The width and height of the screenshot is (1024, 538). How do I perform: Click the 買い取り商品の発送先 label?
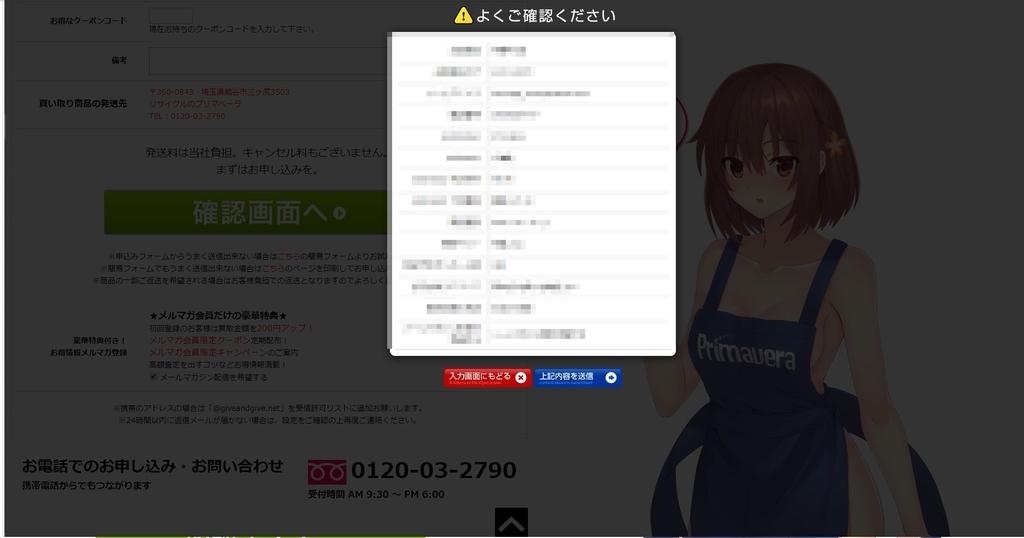point(83,103)
